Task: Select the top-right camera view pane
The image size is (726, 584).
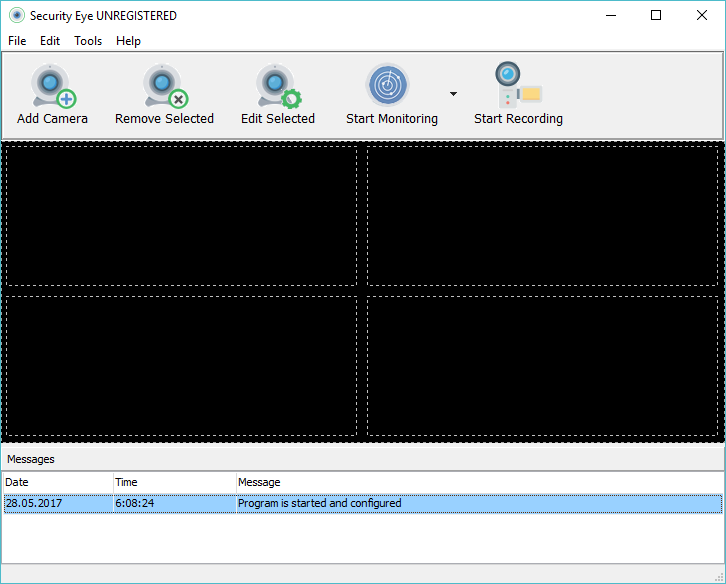Action: 543,215
